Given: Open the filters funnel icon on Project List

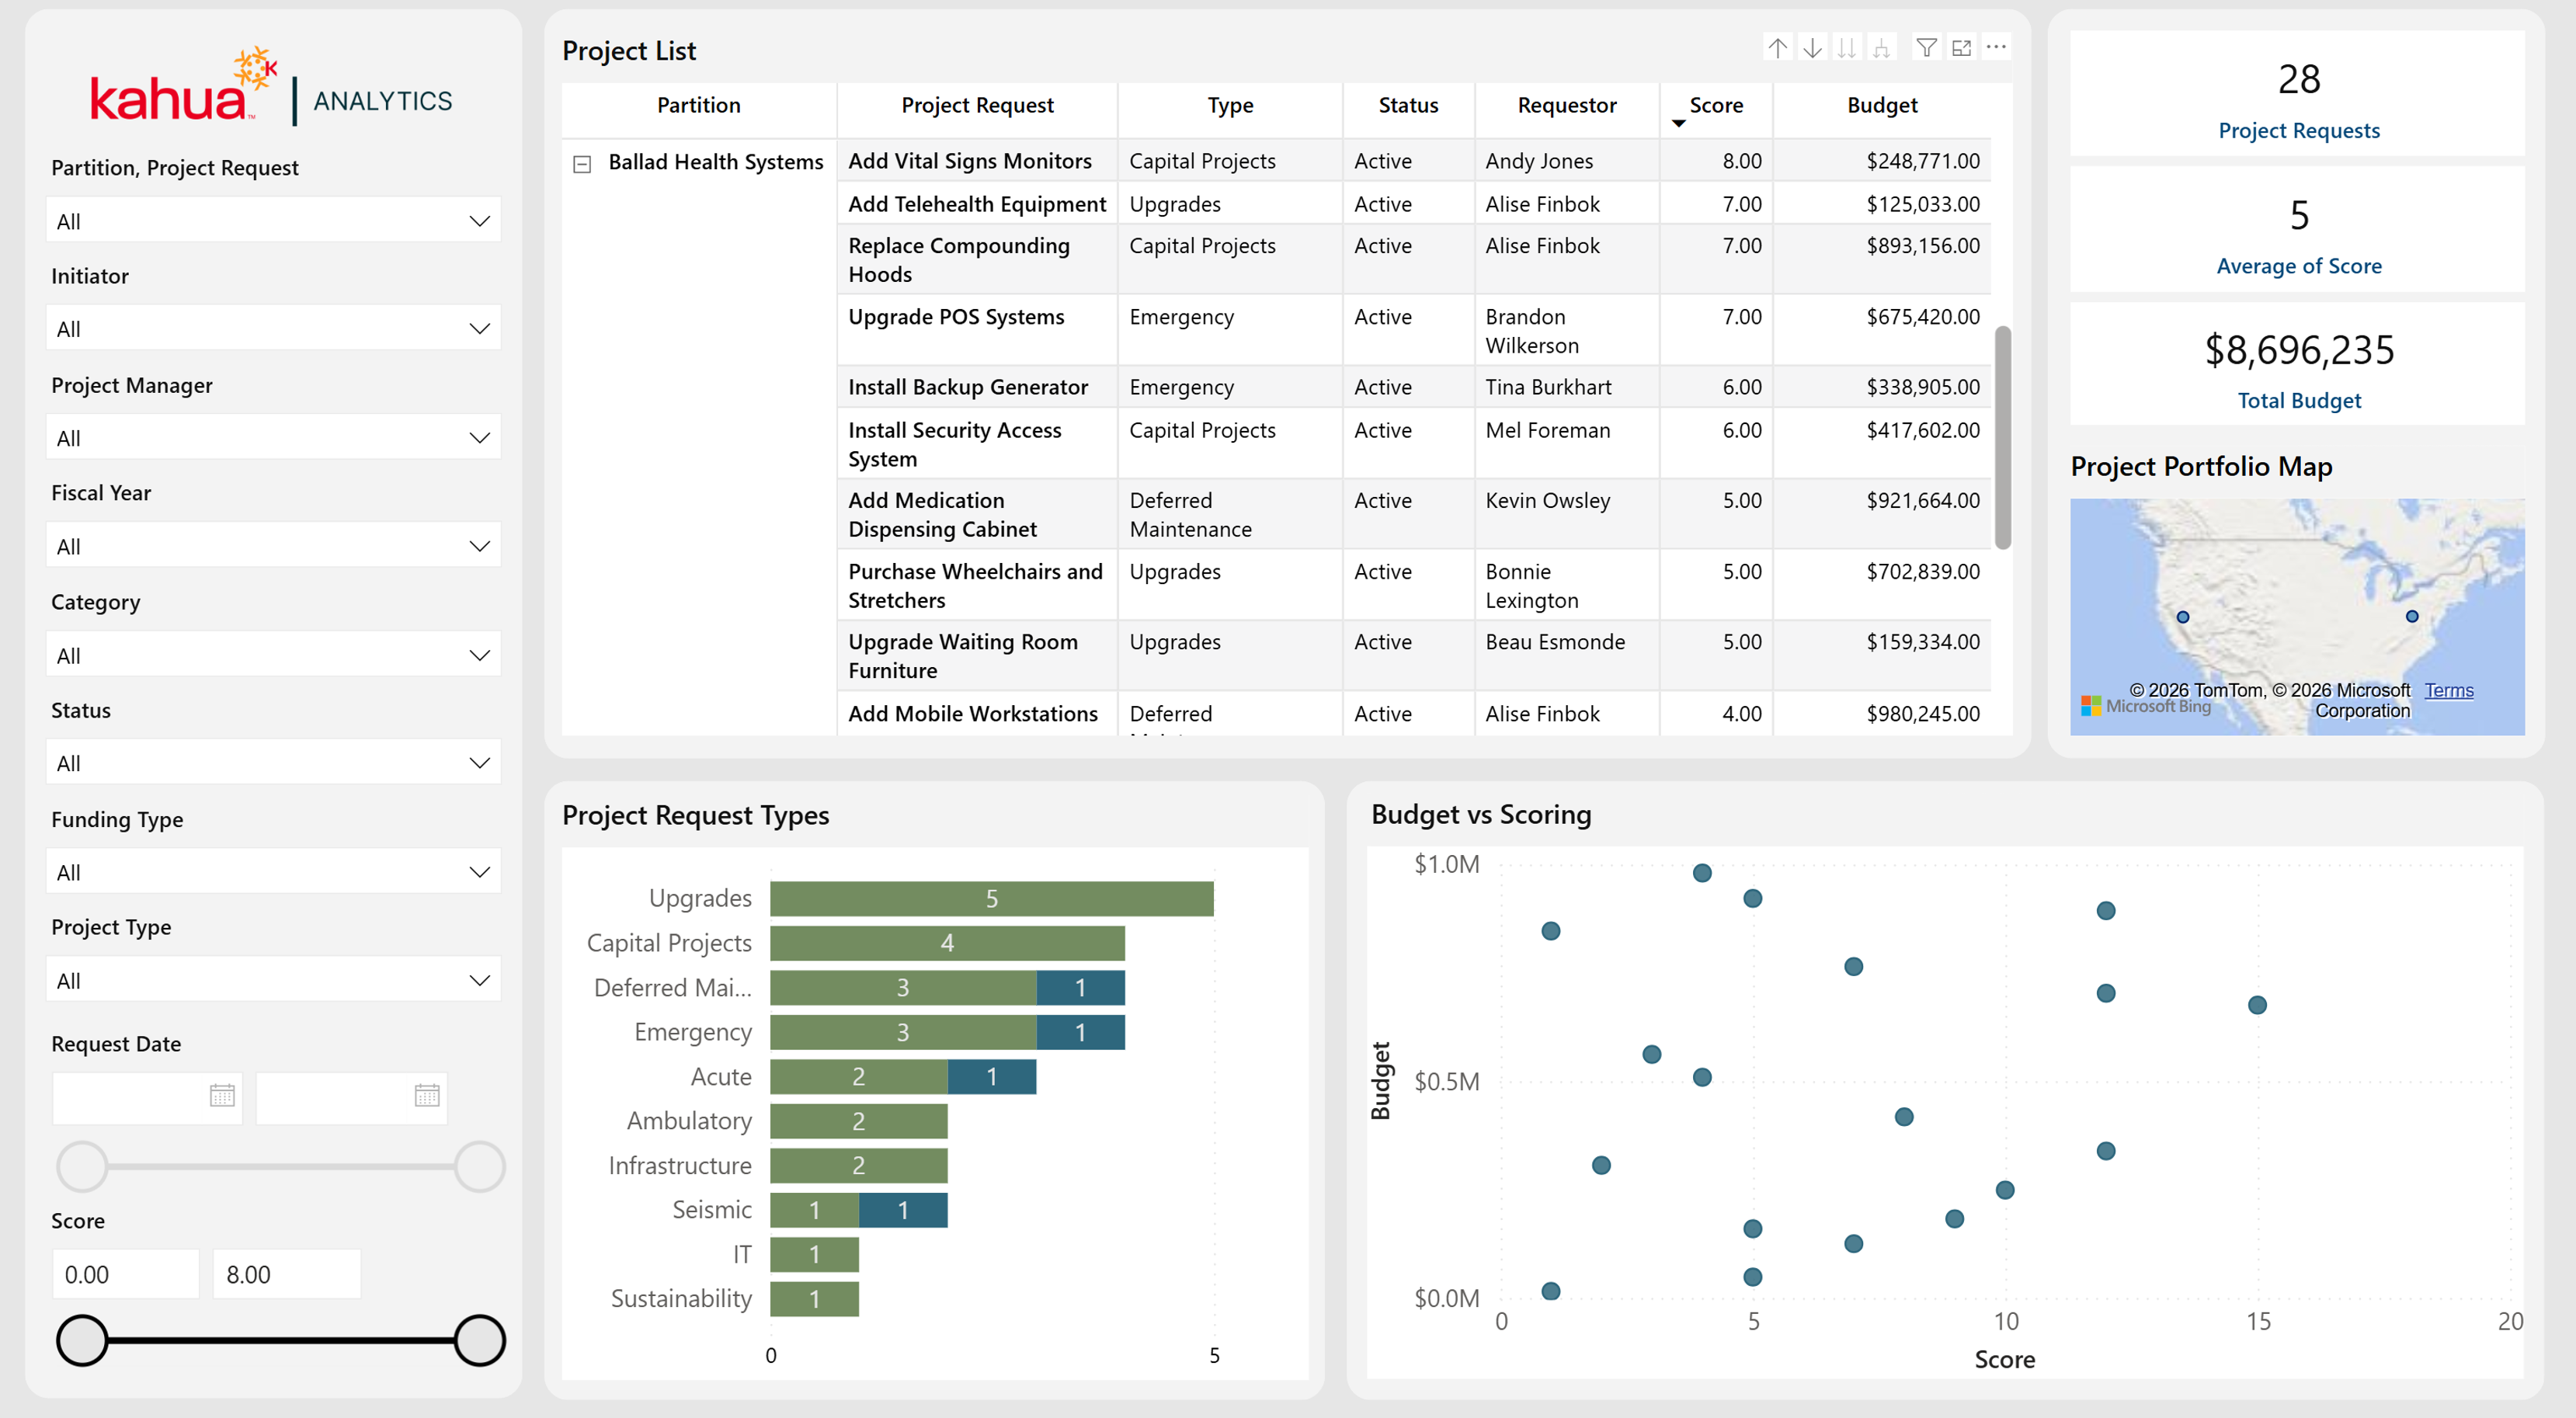Looking at the screenshot, I should pyautogui.click(x=1926, y=47).
